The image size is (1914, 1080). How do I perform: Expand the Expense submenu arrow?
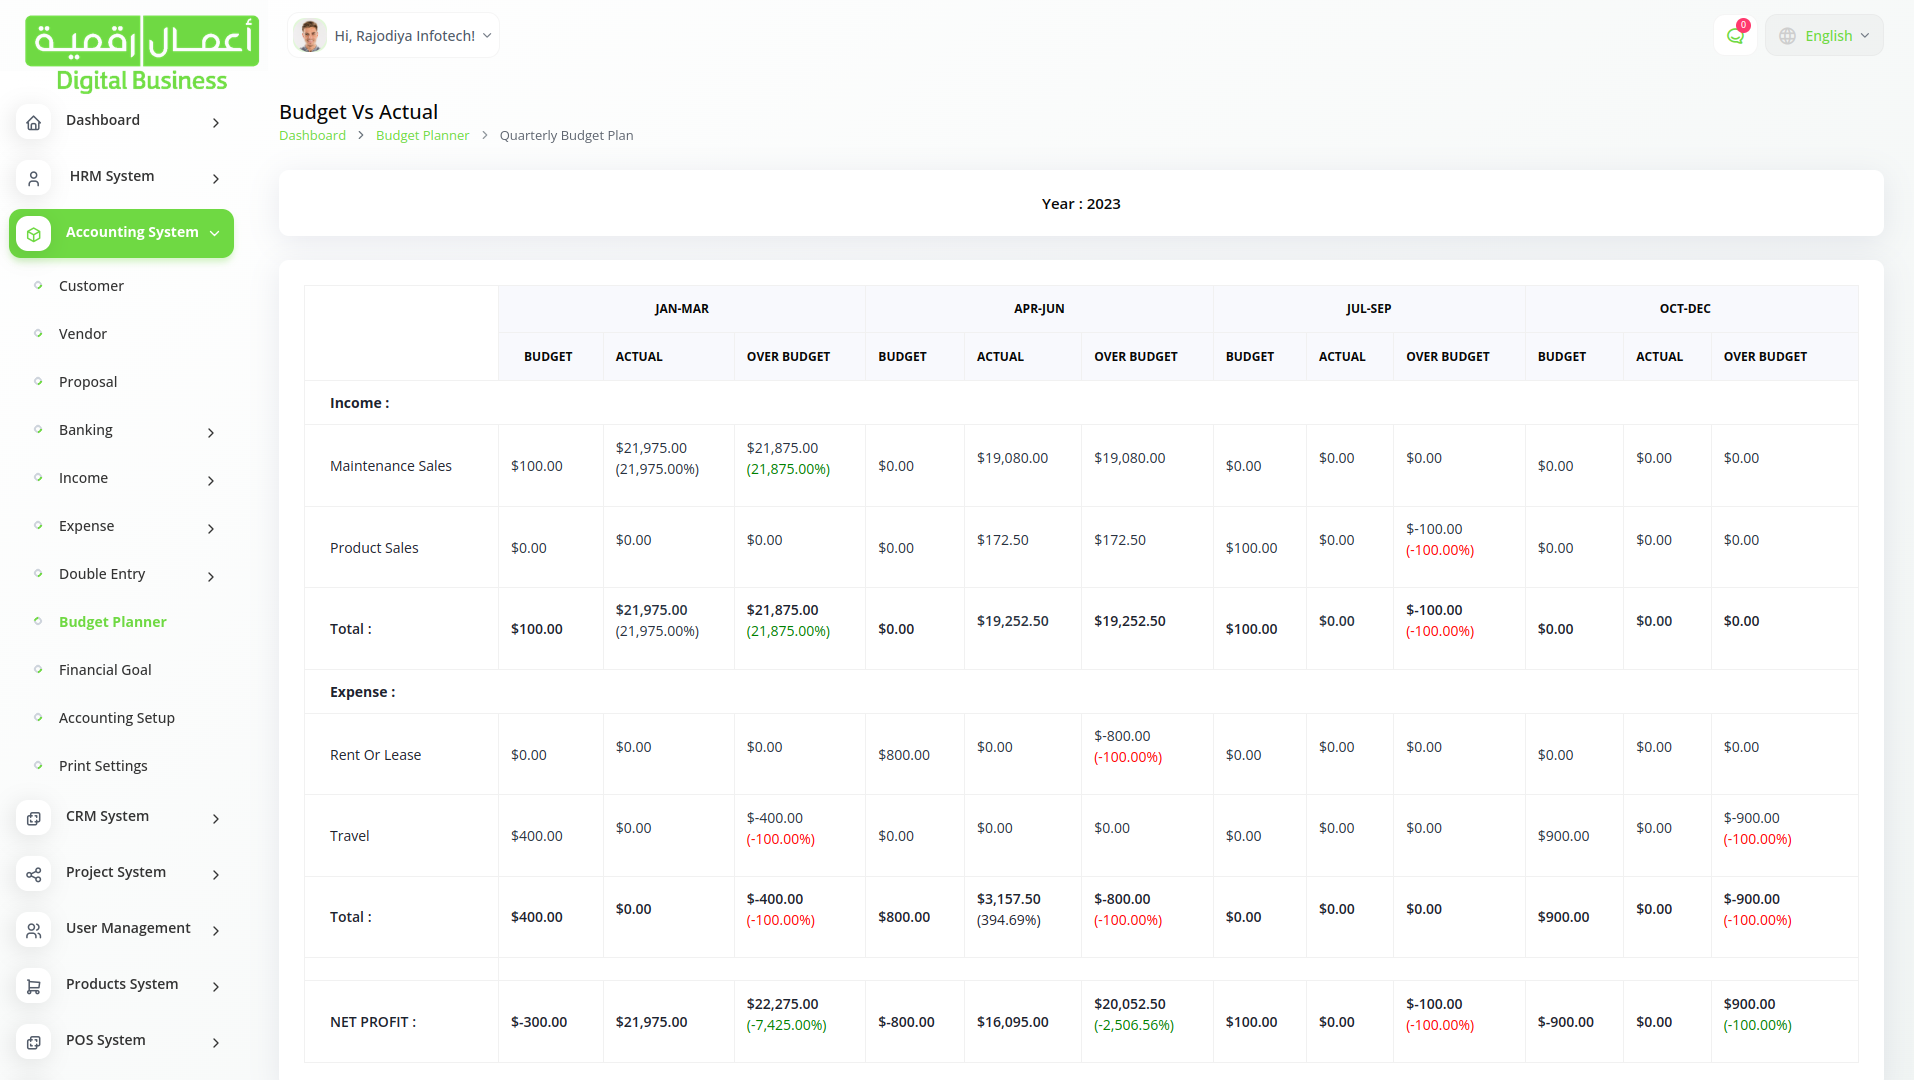pos(210,528)
